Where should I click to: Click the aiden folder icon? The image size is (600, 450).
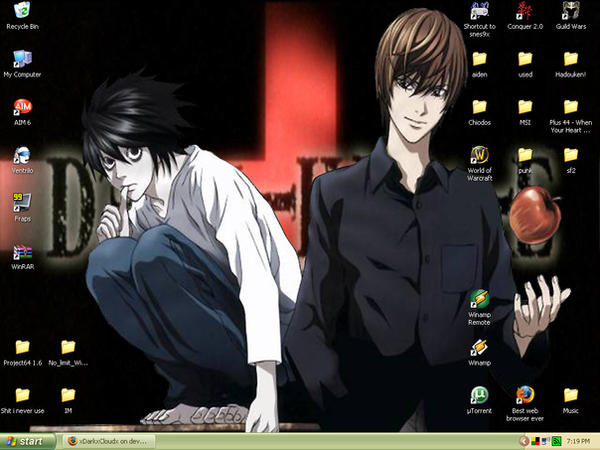479,59
